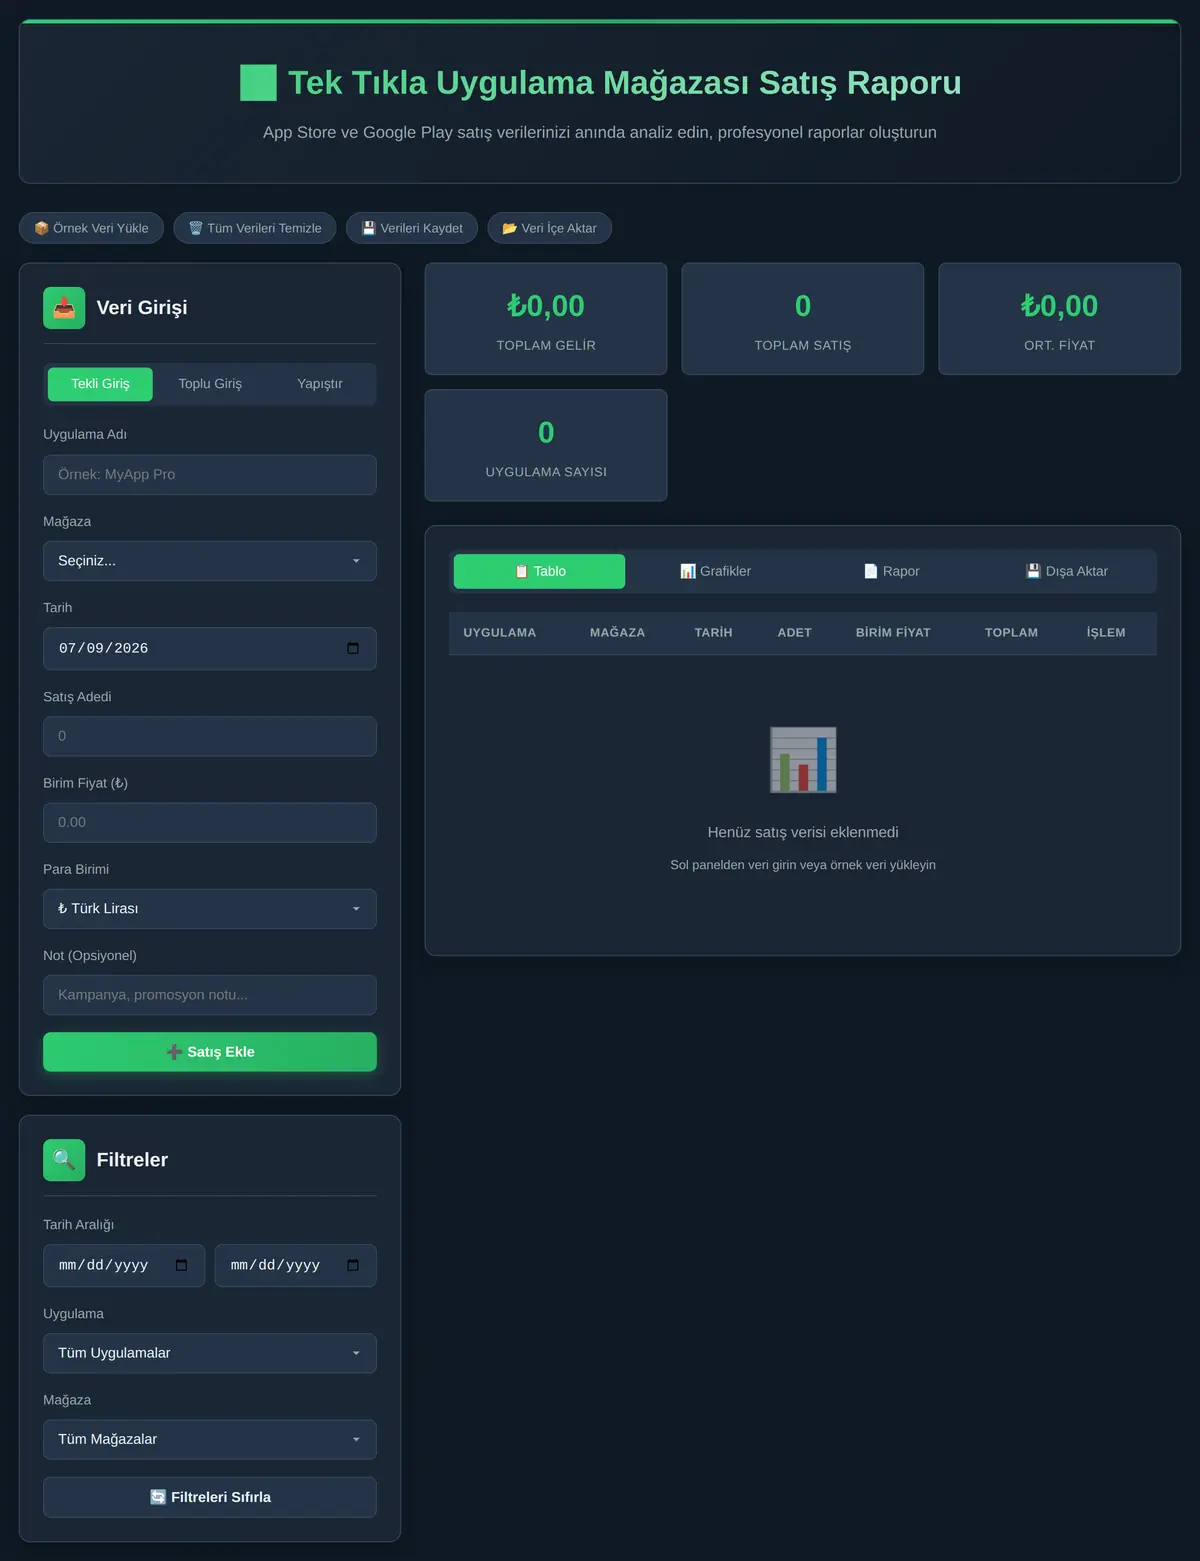Viewport: 1200px width, 1561px height.
Task: Open the Grafikler tab
Action: click(715, 571)
